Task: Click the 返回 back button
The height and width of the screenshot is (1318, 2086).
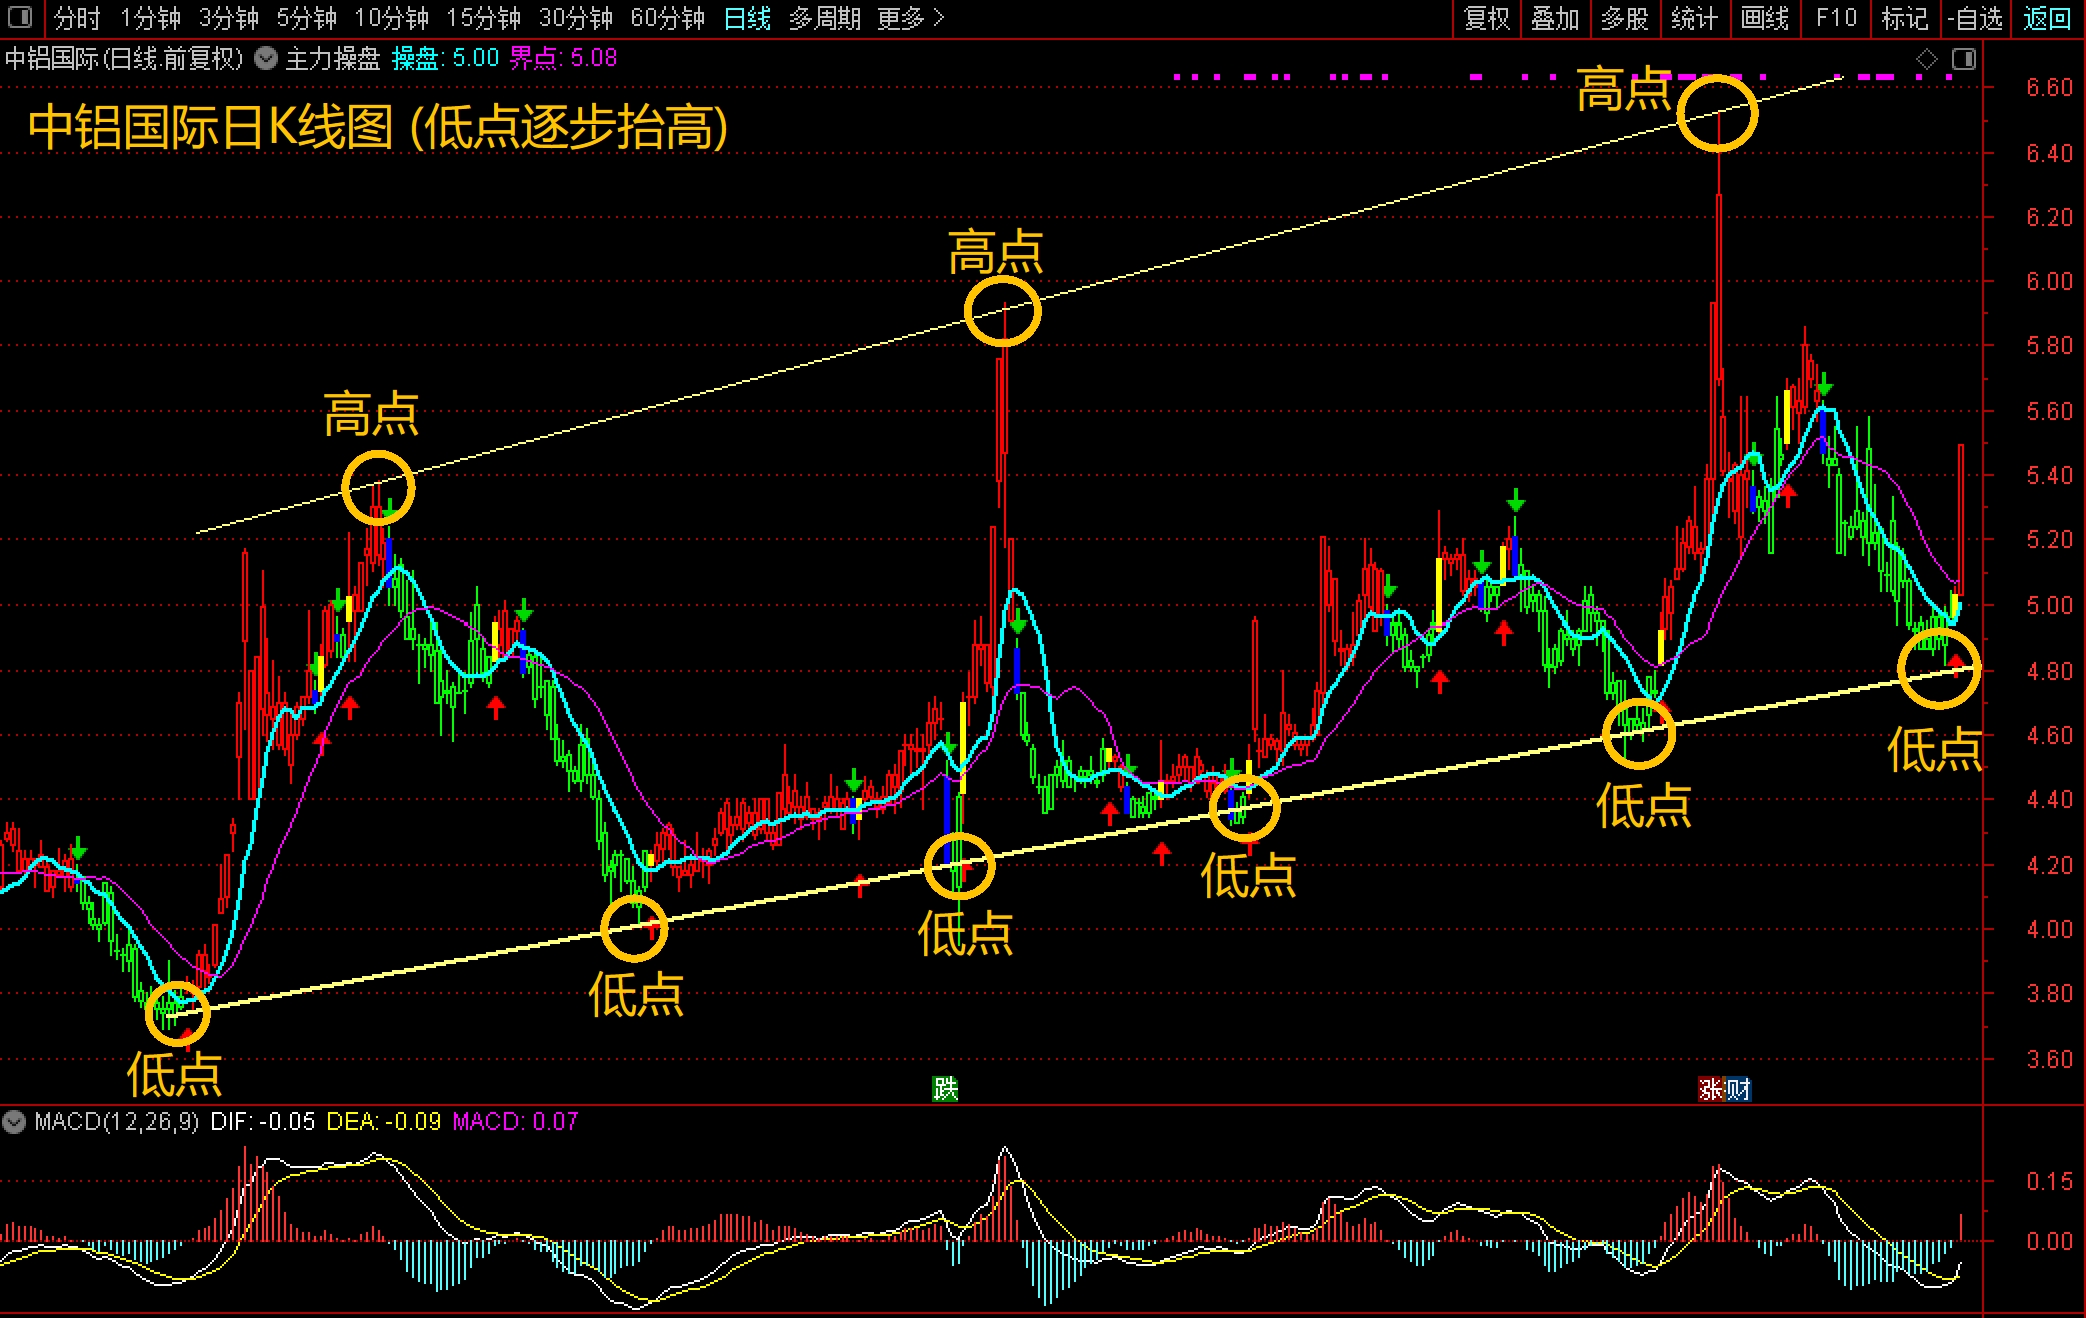Action: 2046,18
